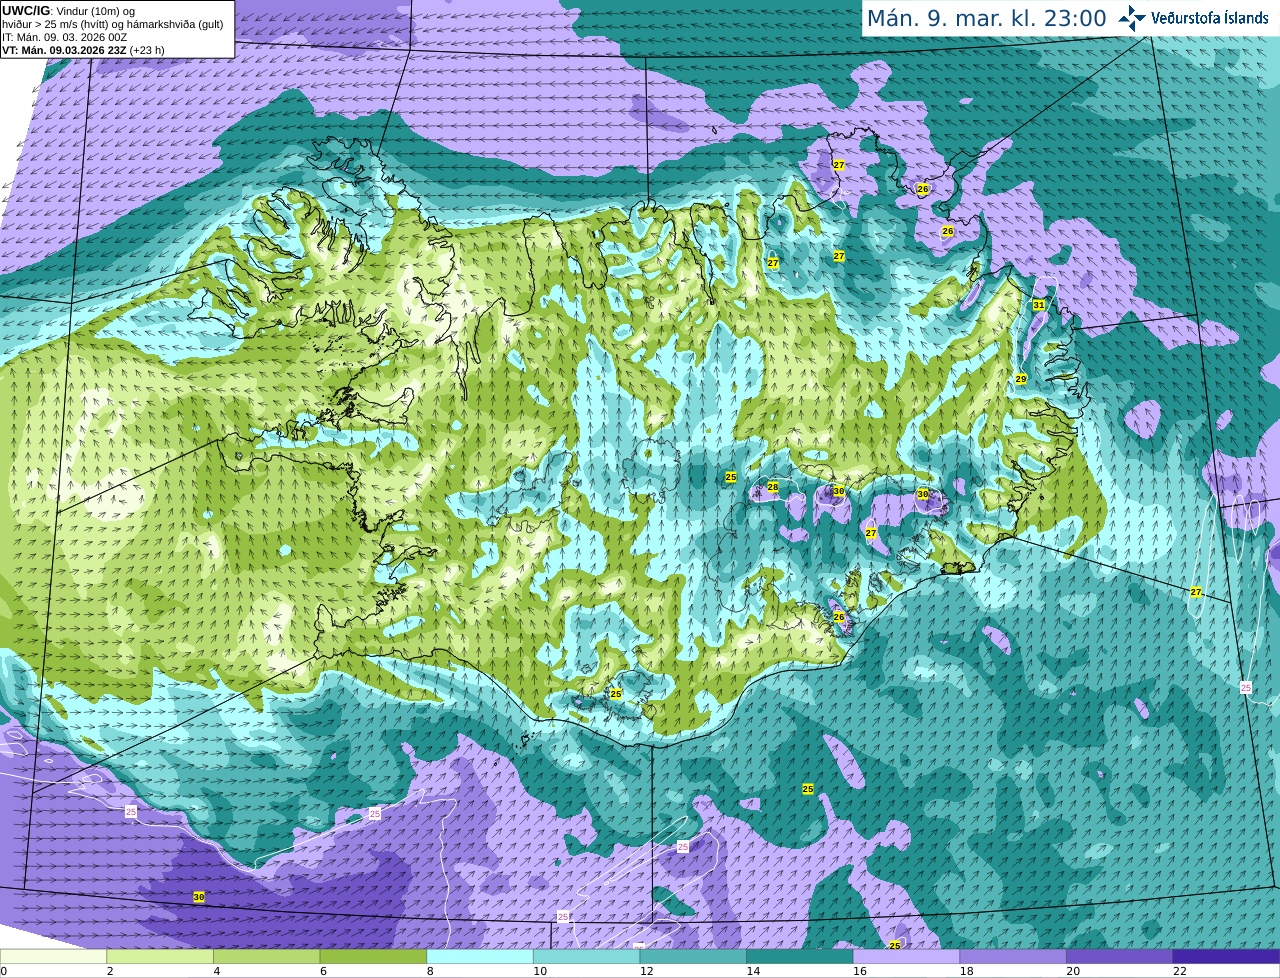Click the IT: Mán. 09. 03. 2026 00Z line
The image size is (1280, 978).
tap(64, 37)
